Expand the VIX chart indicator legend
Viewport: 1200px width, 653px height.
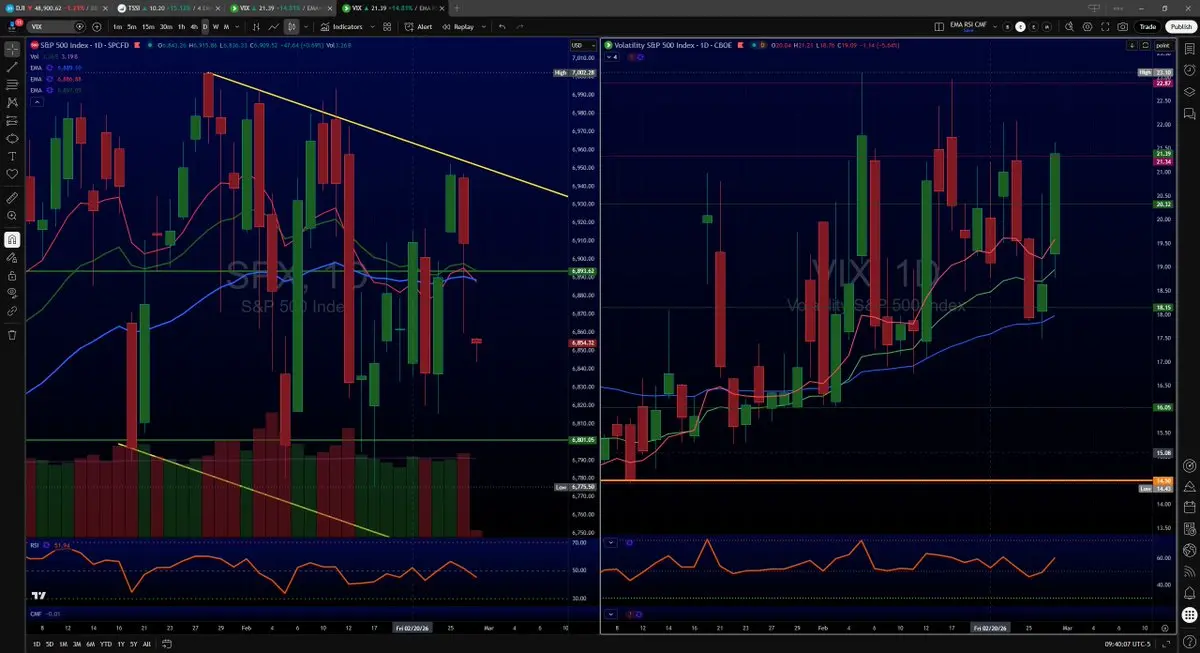coord(613,57)
